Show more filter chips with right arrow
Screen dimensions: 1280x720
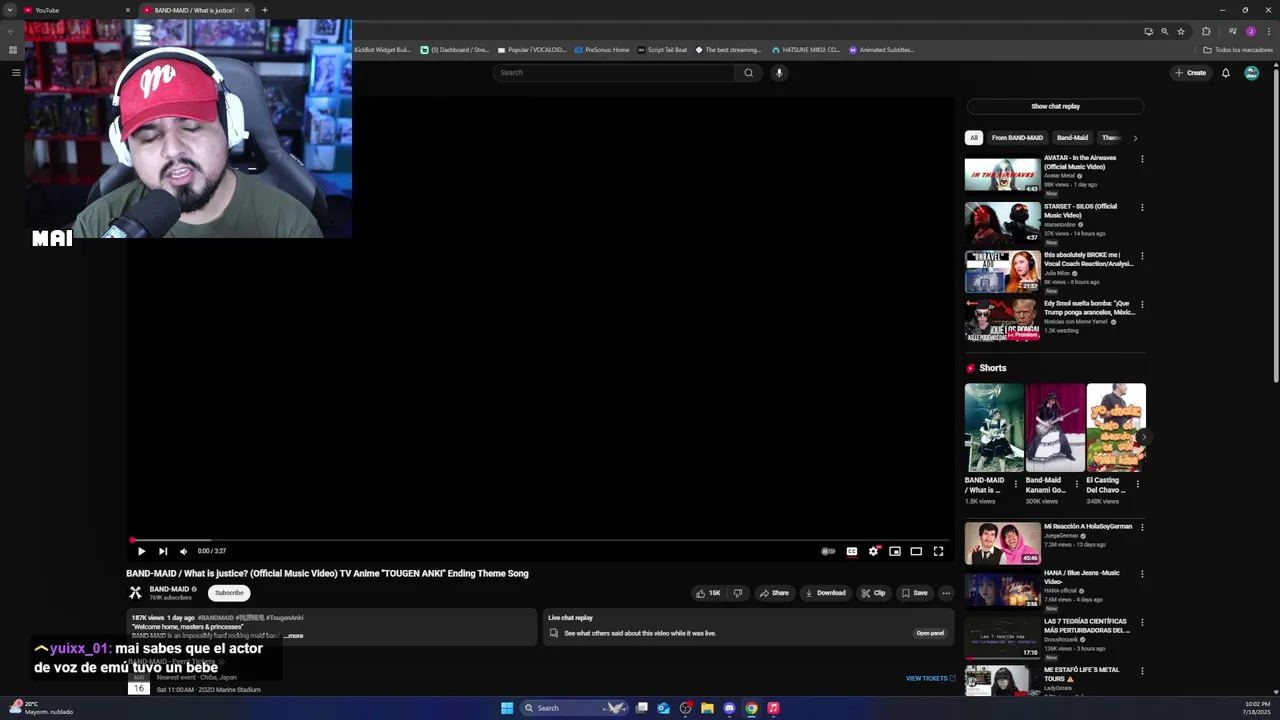coord(1135,138)
